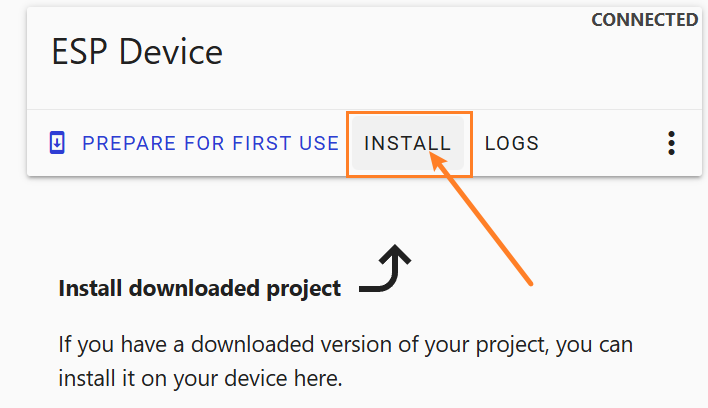The image size is (708, 408).
Task: Click the word 'project' in bold heading
Action: (305, 289)
